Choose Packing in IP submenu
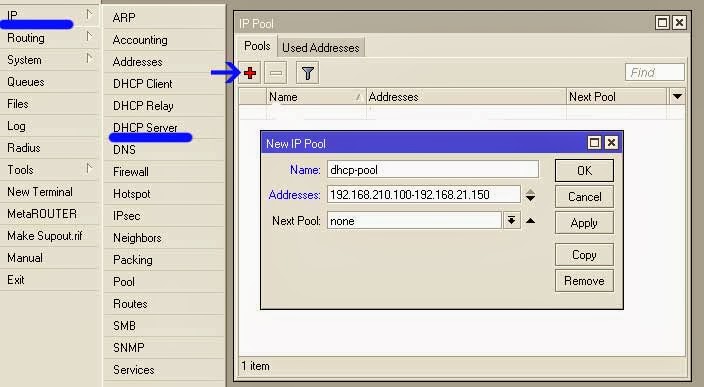 [x=164, y=259]
